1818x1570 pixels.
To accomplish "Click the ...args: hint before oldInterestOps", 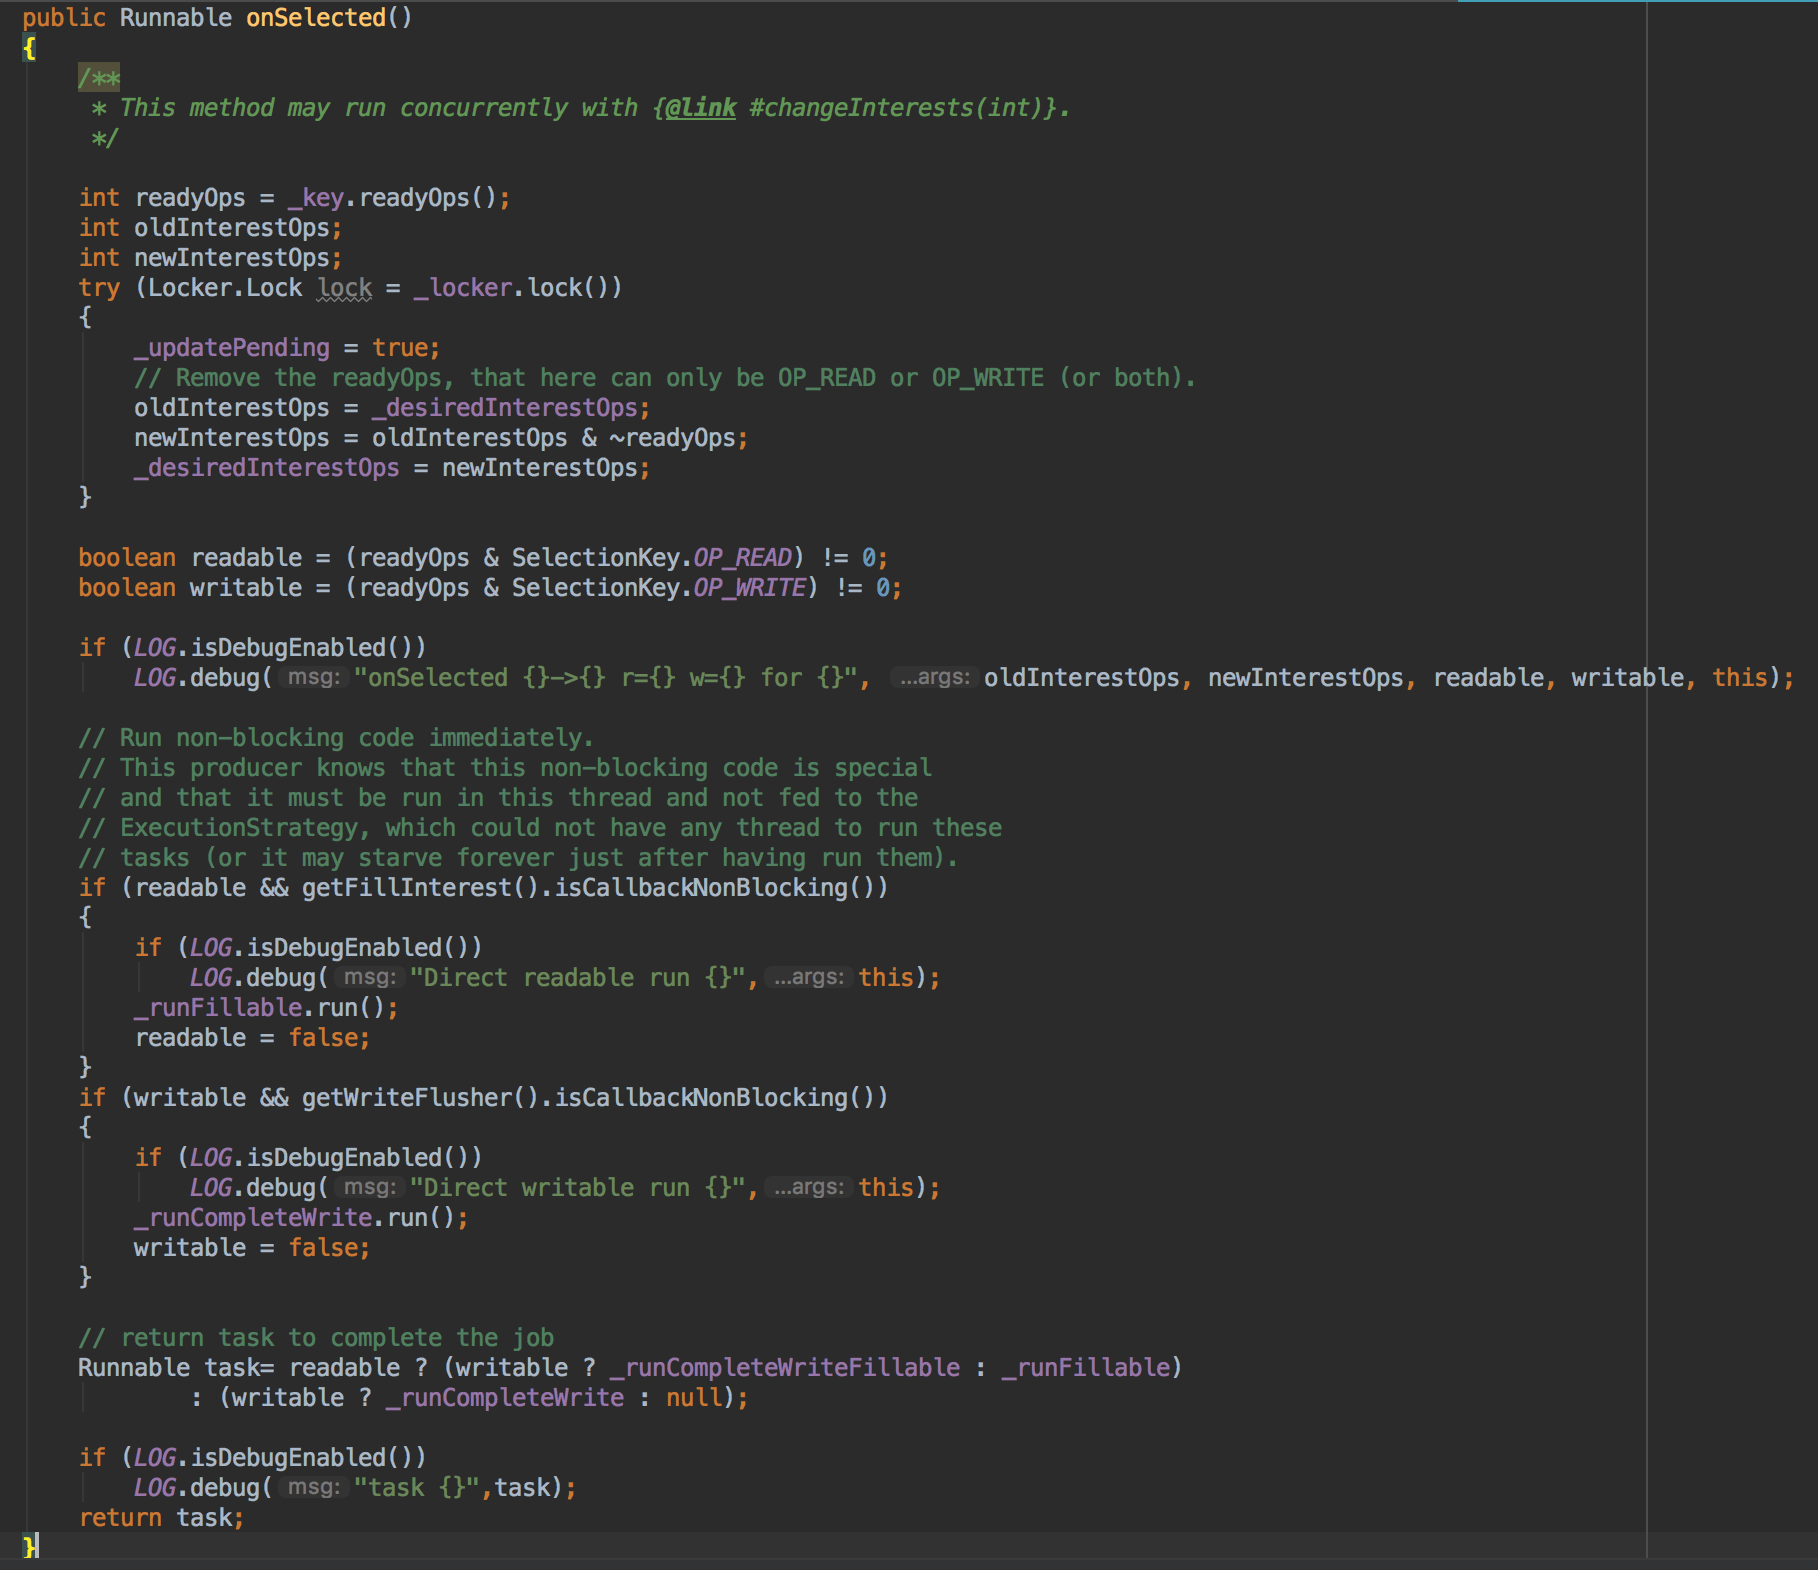I will tap(933, 678).
